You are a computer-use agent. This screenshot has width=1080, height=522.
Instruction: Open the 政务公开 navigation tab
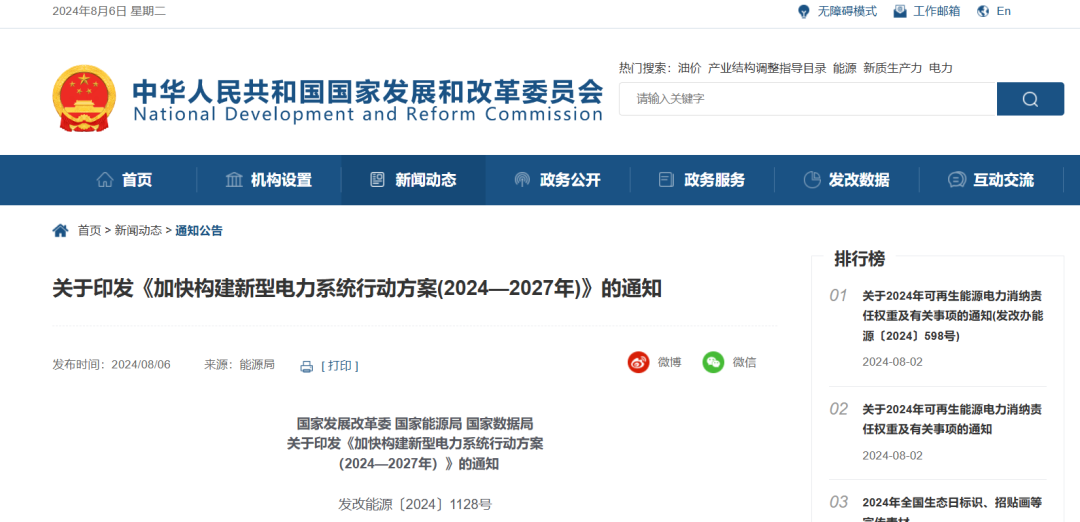click(x=558, y=180)
